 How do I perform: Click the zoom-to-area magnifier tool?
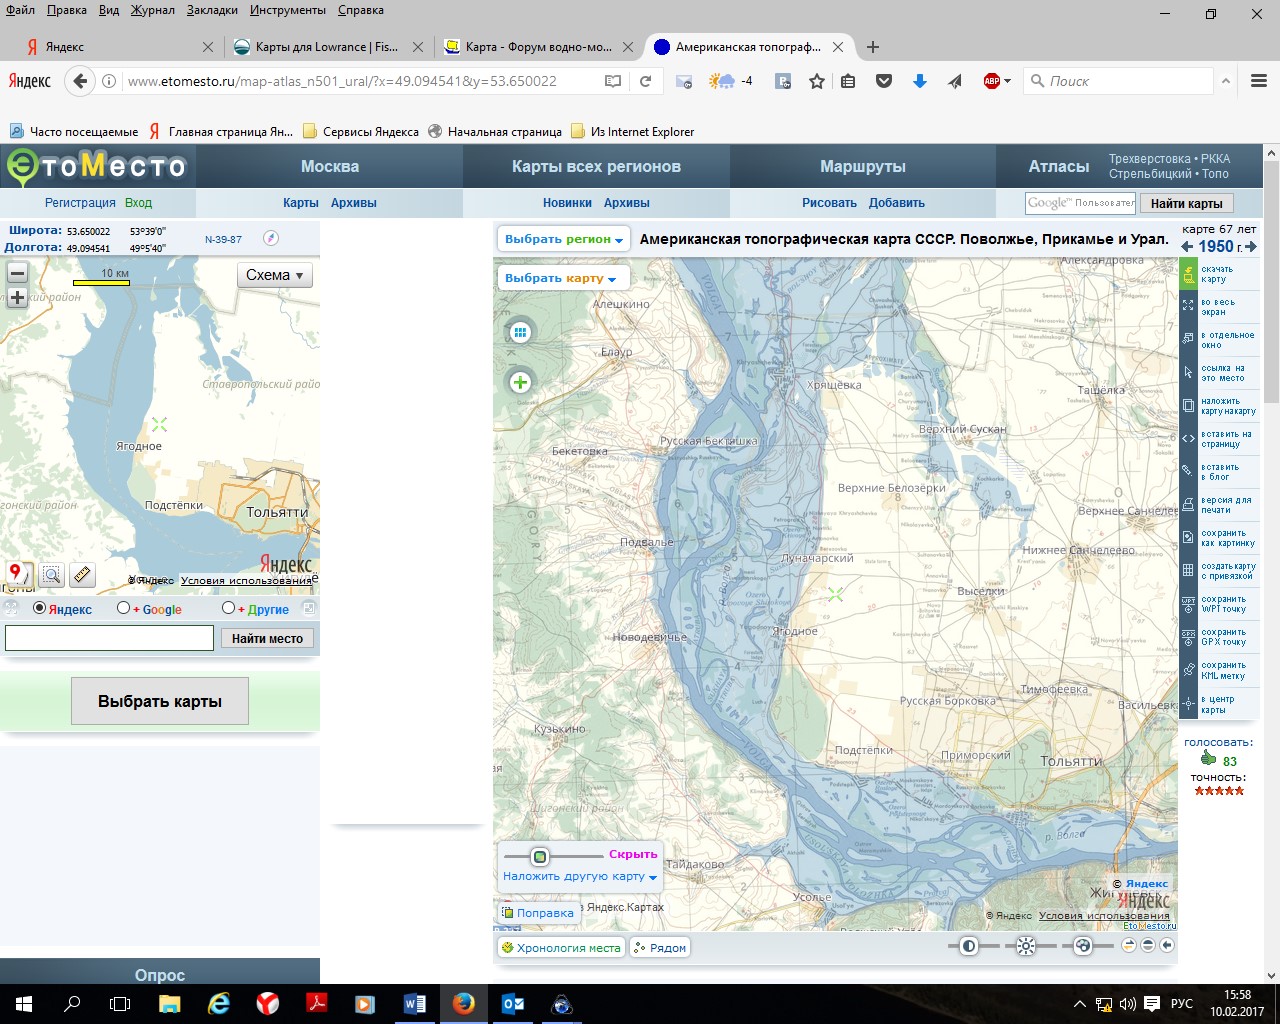[51, 574]
